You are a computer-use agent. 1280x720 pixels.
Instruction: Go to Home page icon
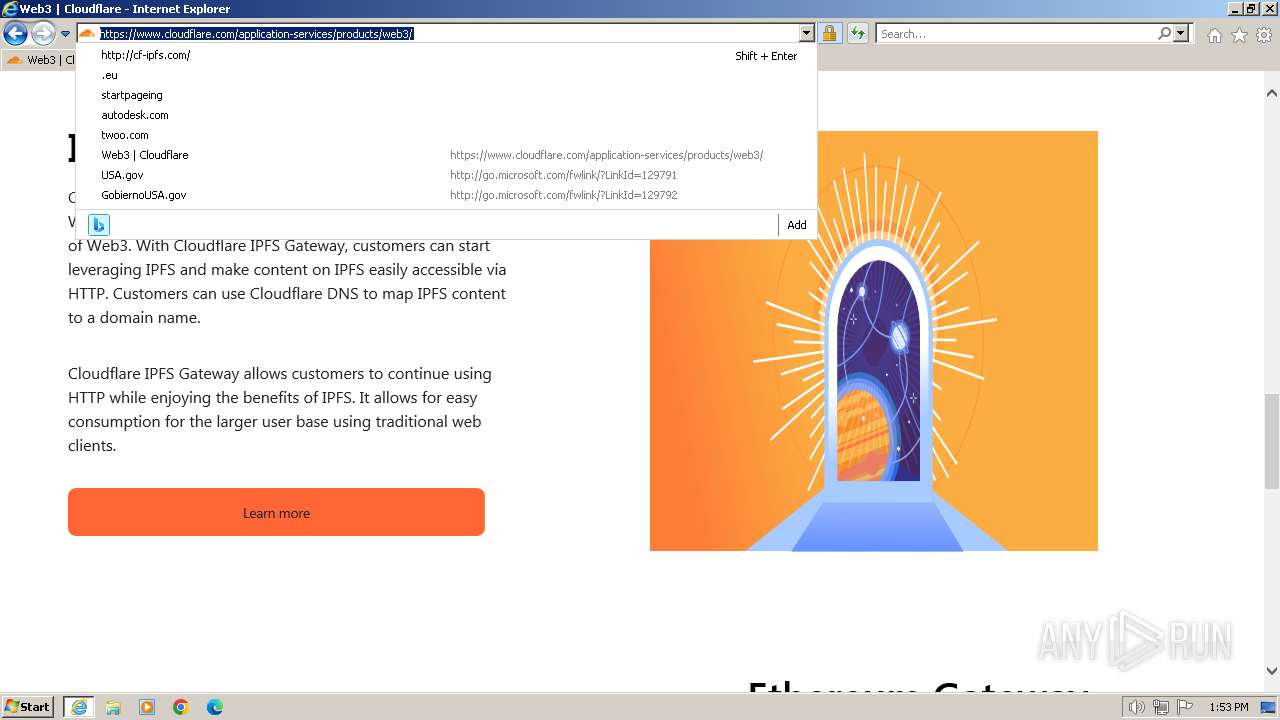[1214, 35]
